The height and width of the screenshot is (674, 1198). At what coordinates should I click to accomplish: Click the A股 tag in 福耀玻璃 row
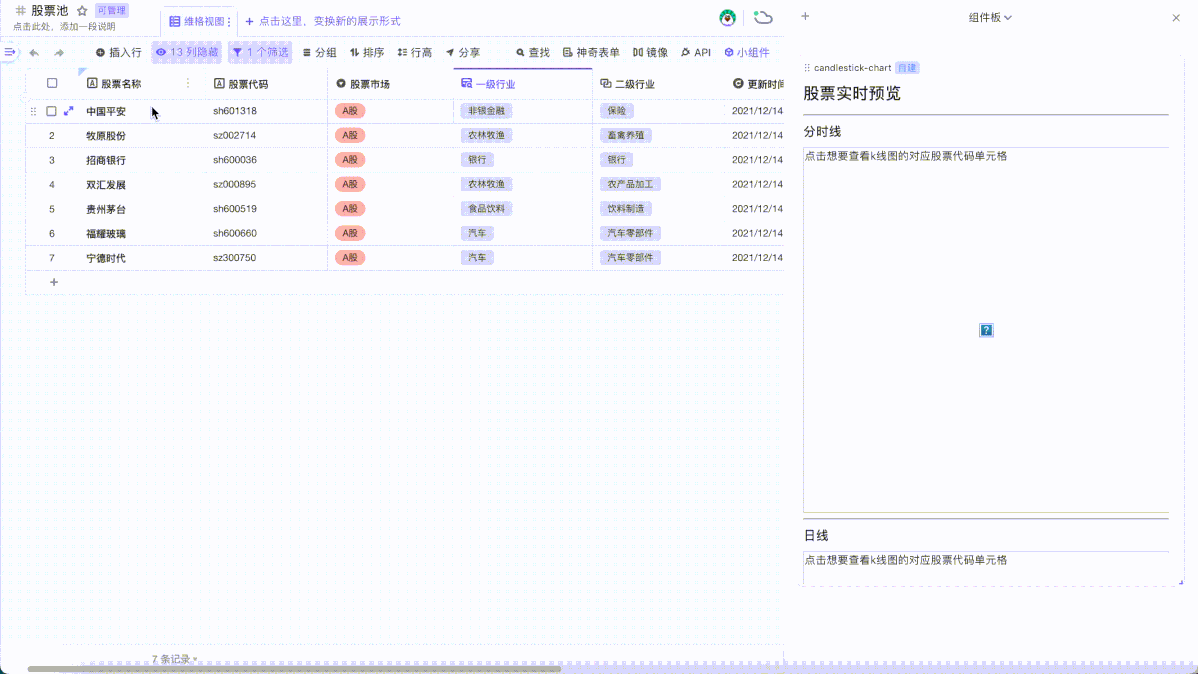click(350, 233)
